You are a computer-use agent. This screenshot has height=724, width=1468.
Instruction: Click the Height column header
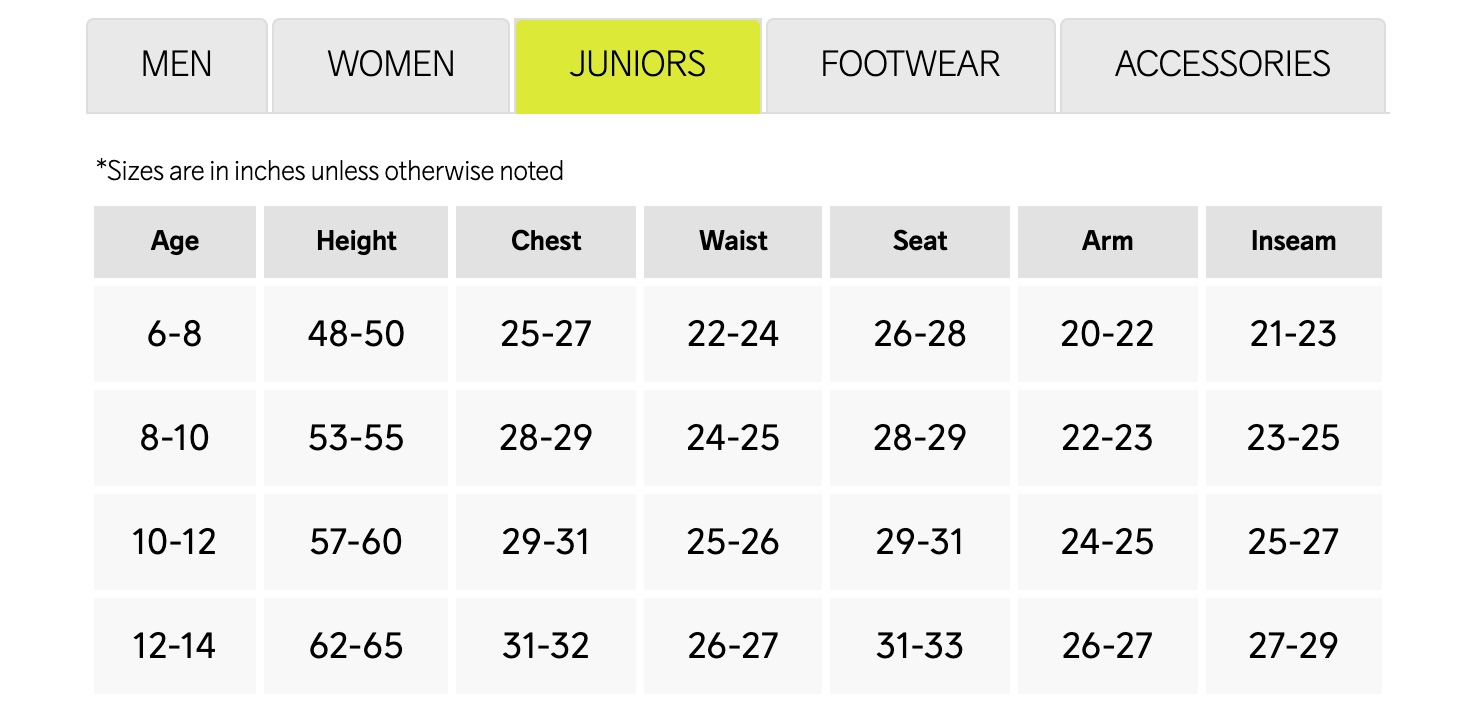pos(356,241)
